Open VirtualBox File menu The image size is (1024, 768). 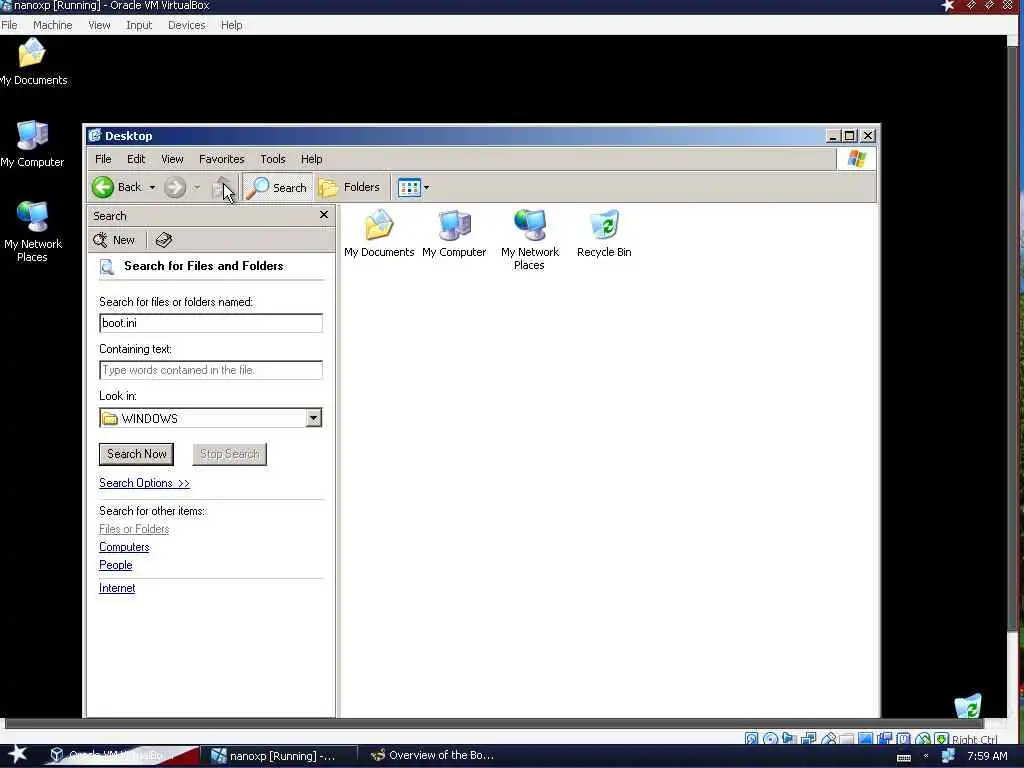pos(9,25)
